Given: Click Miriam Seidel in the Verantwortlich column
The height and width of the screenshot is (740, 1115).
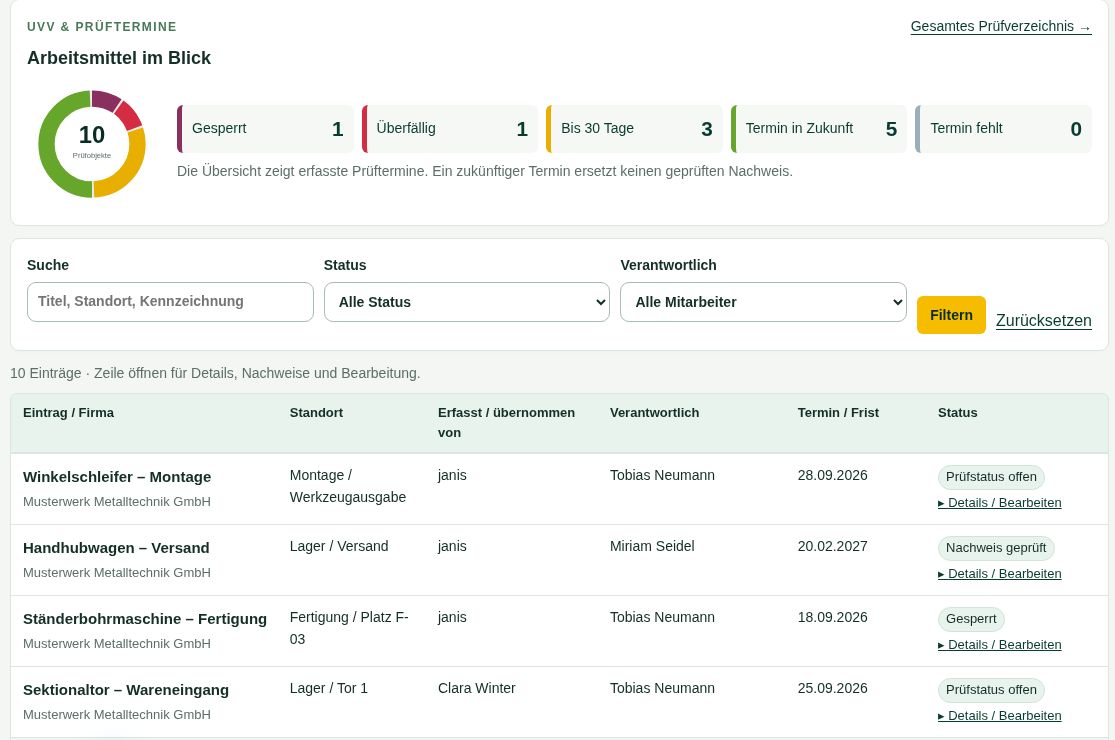Looking at the screenshot, I should (x=652, y=547).
